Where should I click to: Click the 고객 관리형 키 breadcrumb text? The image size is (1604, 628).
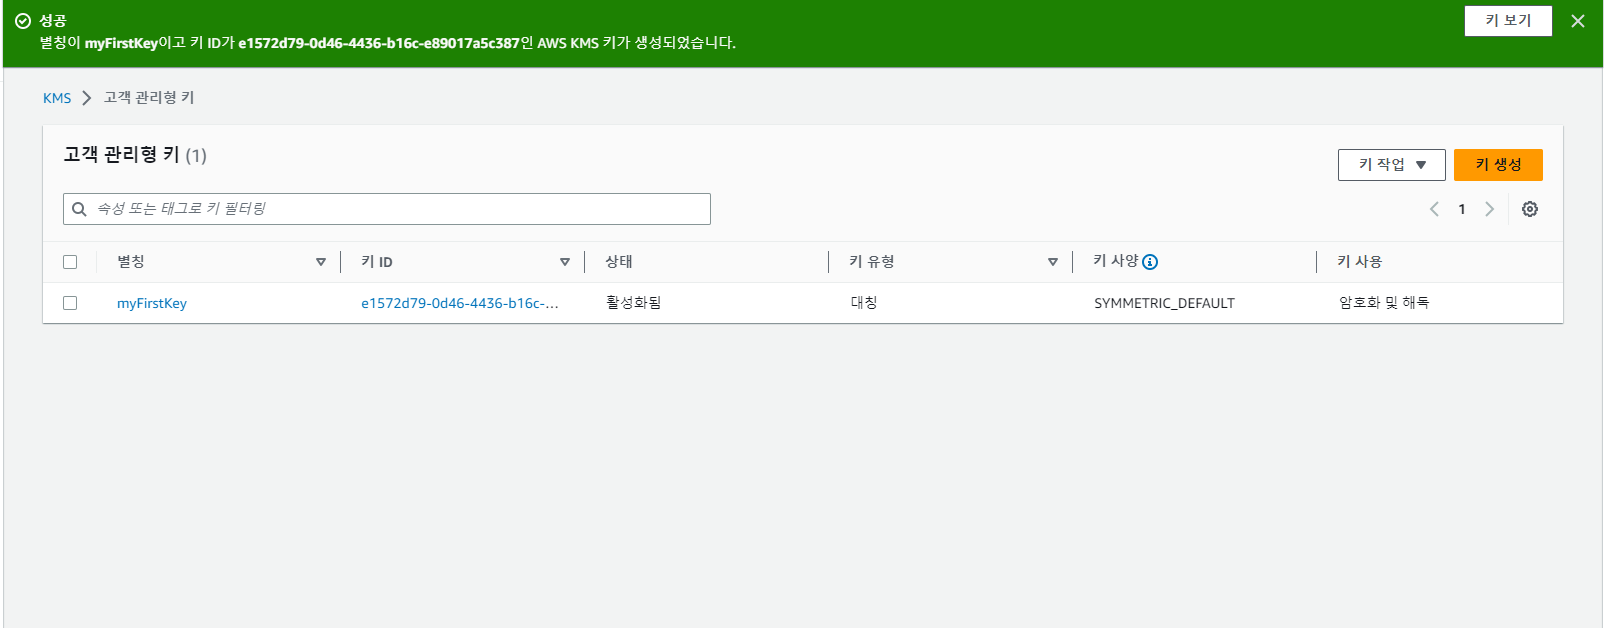(149, 98)
